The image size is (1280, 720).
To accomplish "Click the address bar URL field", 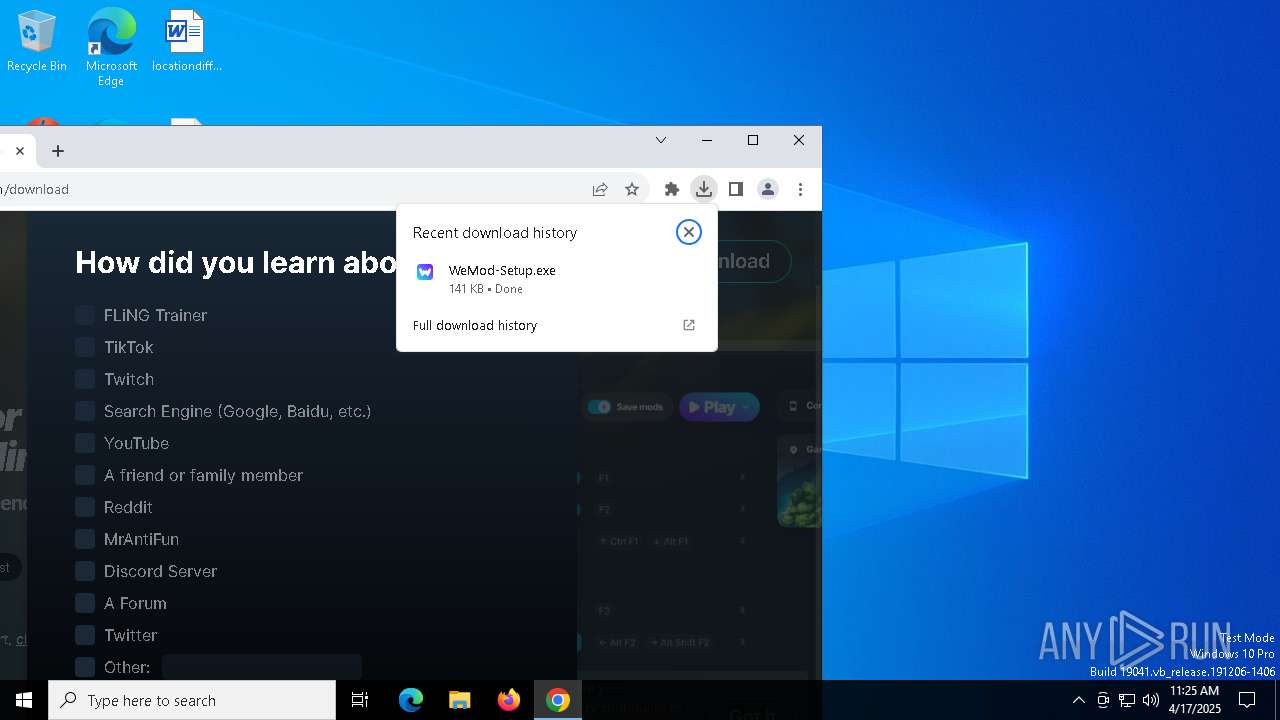I will pos(290,189).
